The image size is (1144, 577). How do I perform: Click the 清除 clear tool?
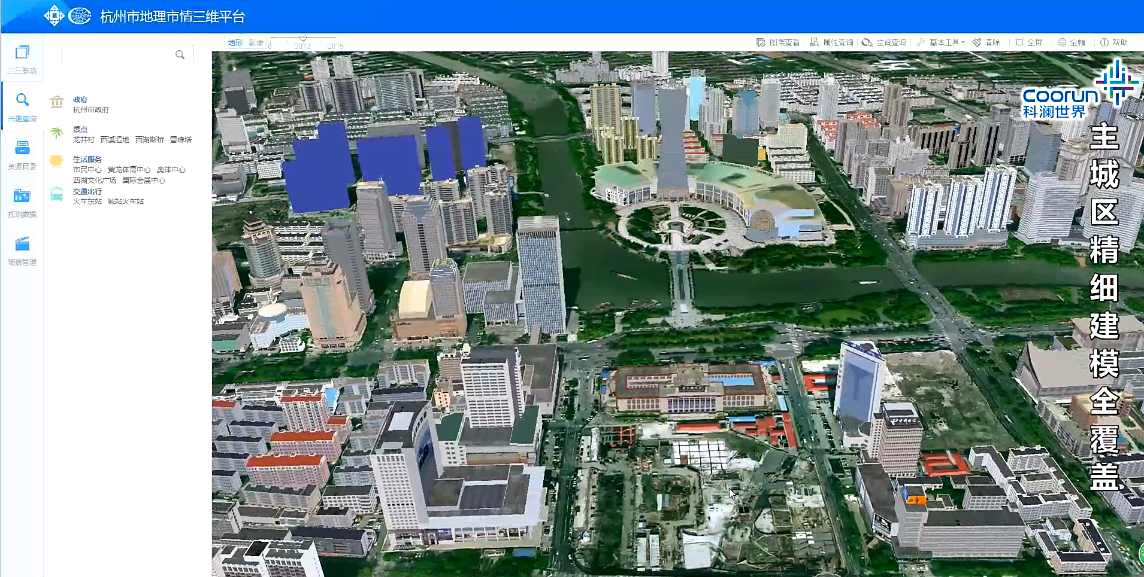pyautogui.click(x=987, y=43)
